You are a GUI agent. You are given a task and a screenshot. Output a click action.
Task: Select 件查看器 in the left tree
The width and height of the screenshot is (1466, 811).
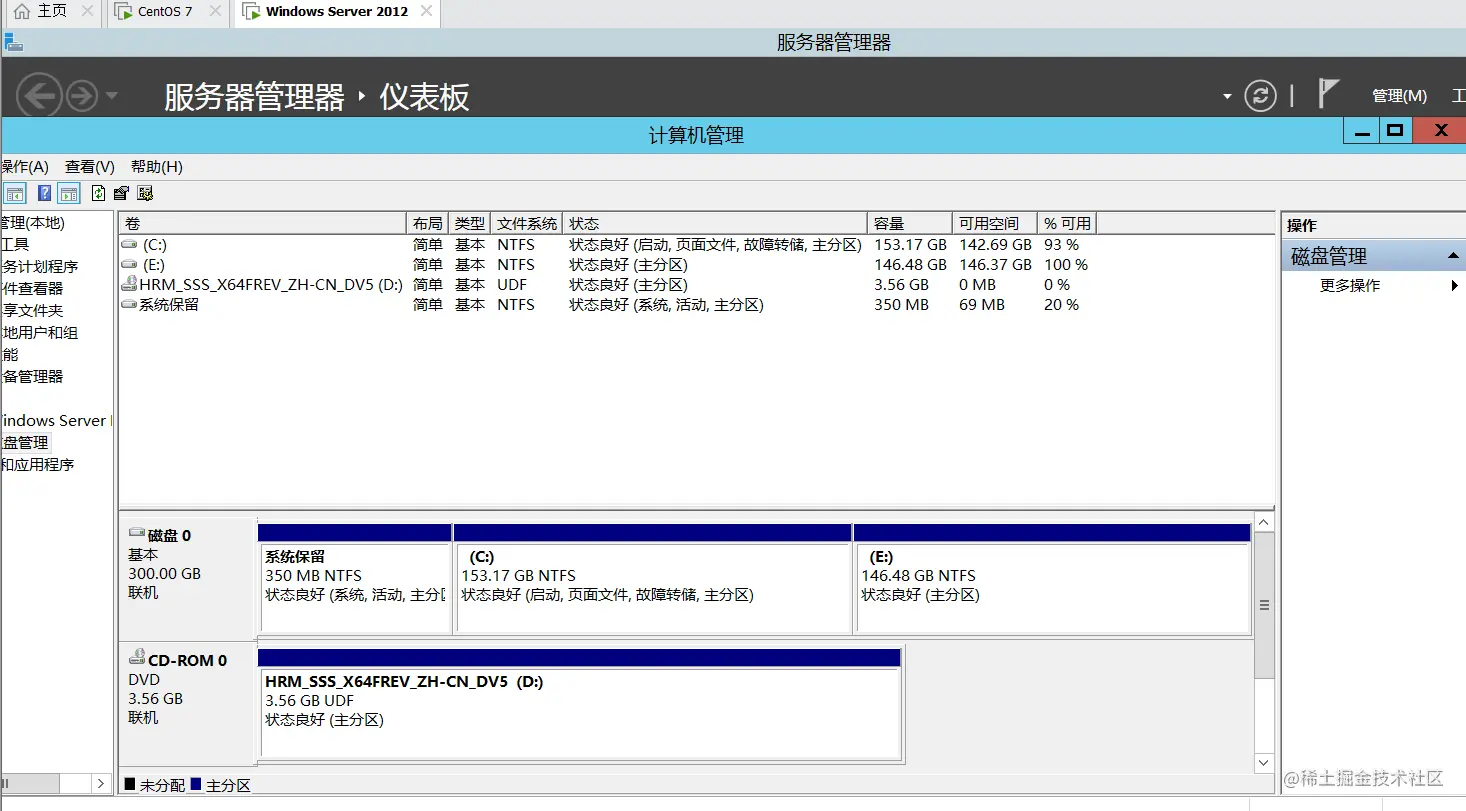tap(32, 288)
